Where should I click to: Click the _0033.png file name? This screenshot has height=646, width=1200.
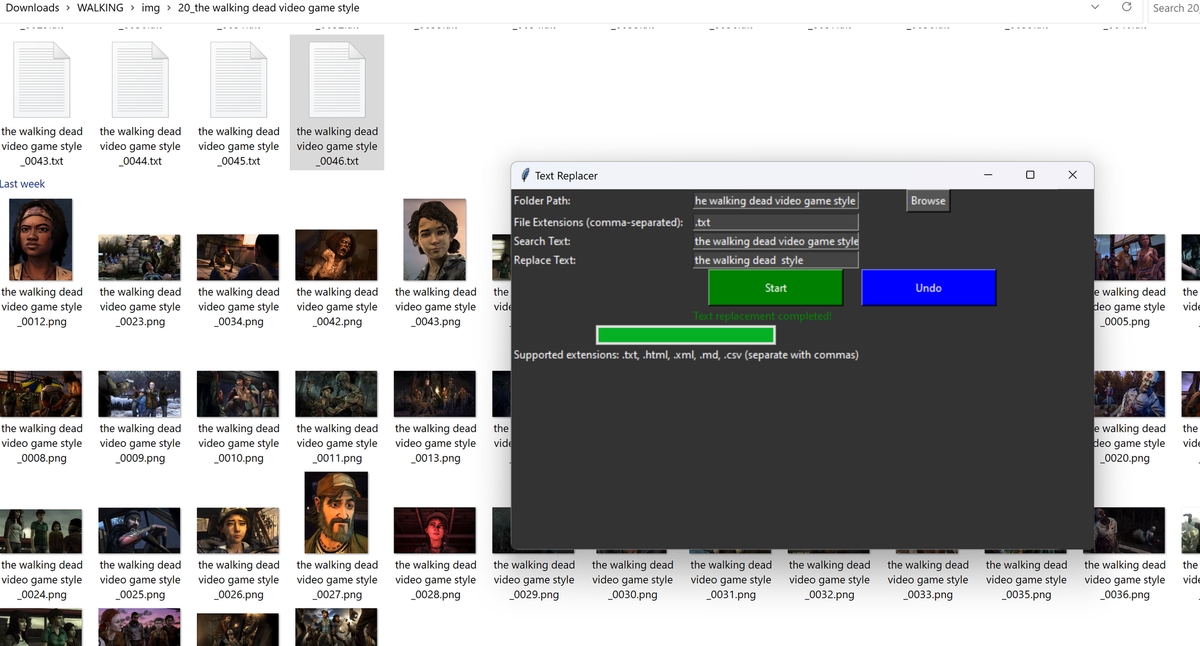[x=928, y=580]
